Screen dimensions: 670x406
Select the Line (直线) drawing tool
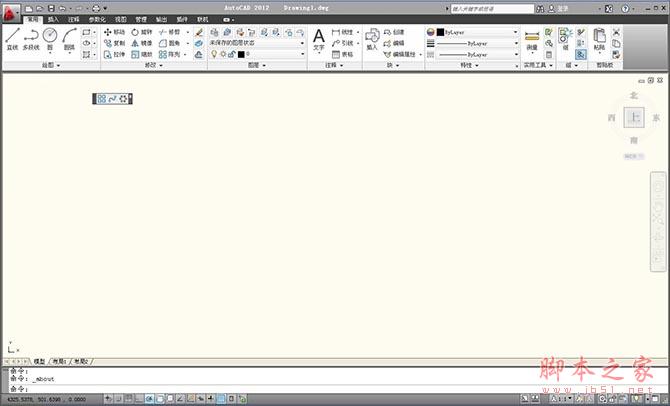click(12, 38)
